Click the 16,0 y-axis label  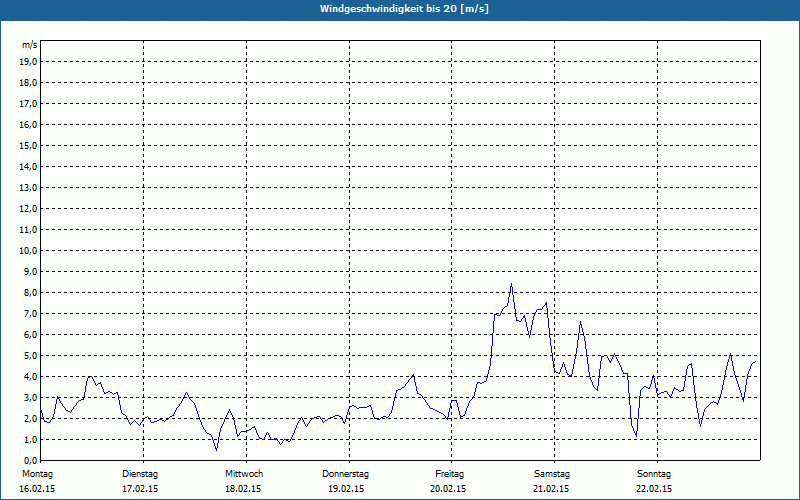(28, 124)
